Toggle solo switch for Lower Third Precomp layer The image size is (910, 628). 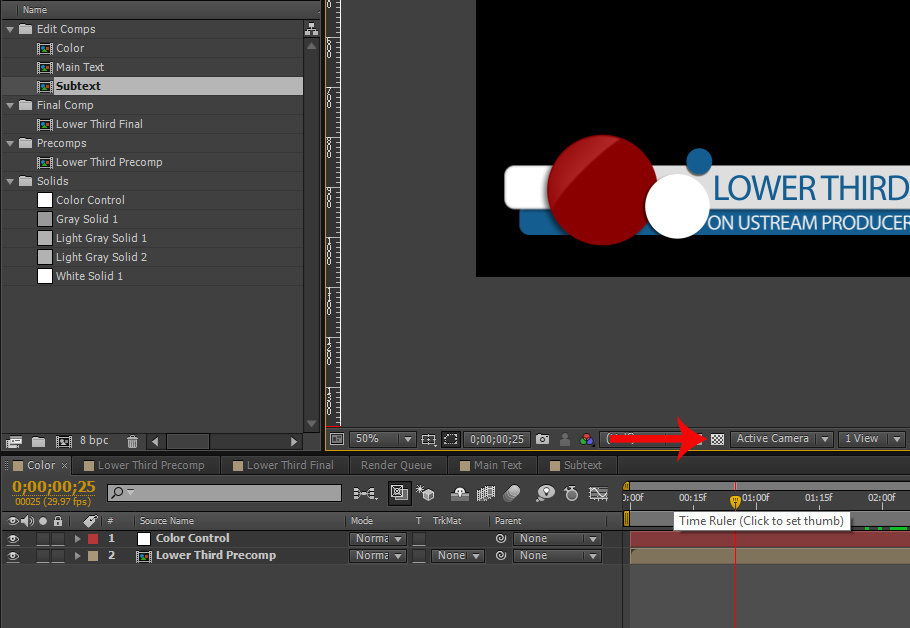[x=43, y=556]
